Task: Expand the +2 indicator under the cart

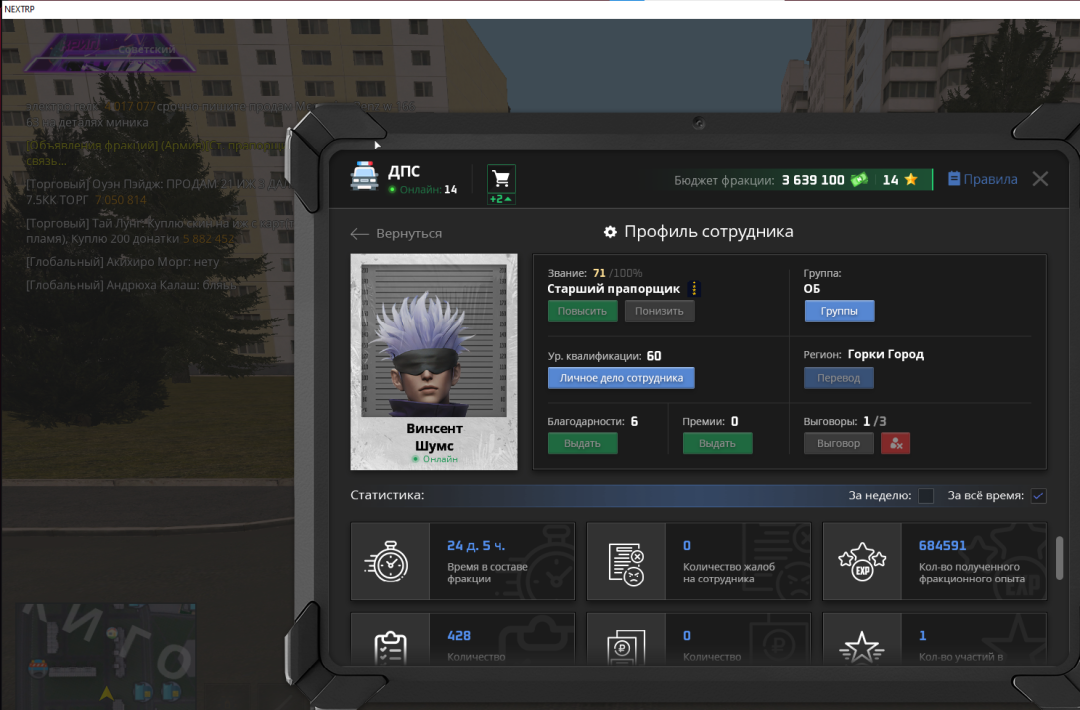Action: [501, 199]
